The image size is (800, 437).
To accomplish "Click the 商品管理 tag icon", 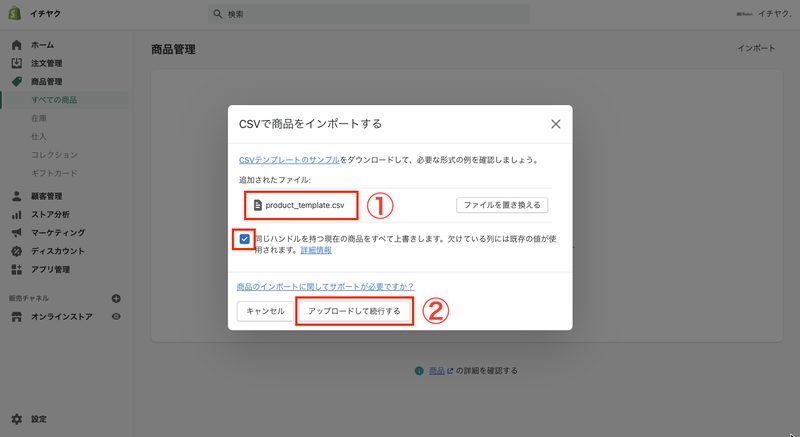I will click(x=17, y=82).
